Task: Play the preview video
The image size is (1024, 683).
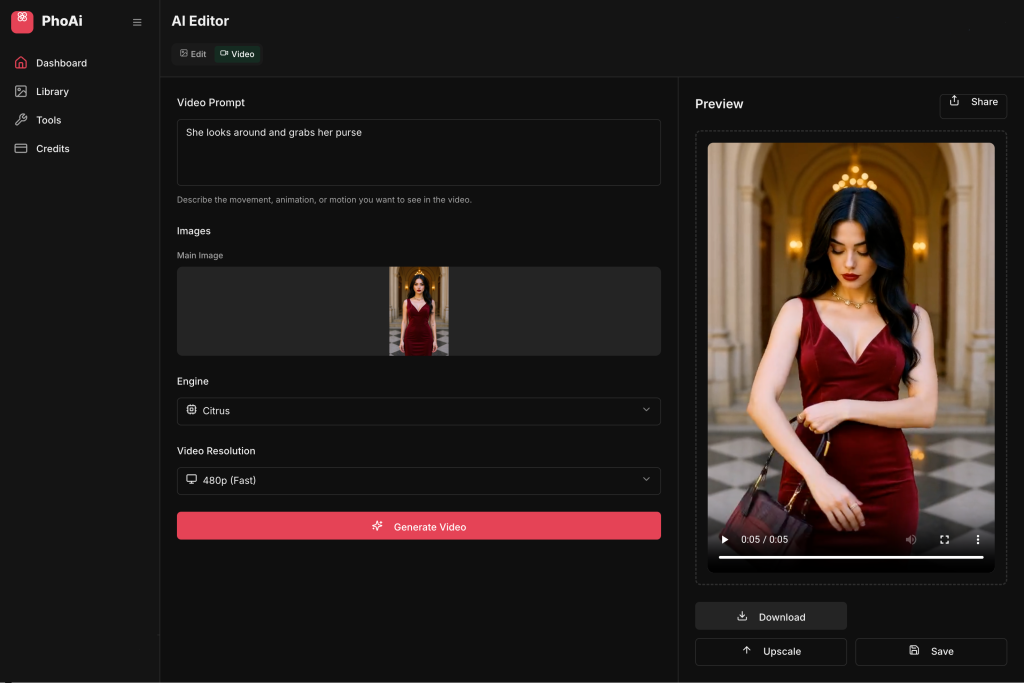Action: pyautogui.click(x=725, y=539)
